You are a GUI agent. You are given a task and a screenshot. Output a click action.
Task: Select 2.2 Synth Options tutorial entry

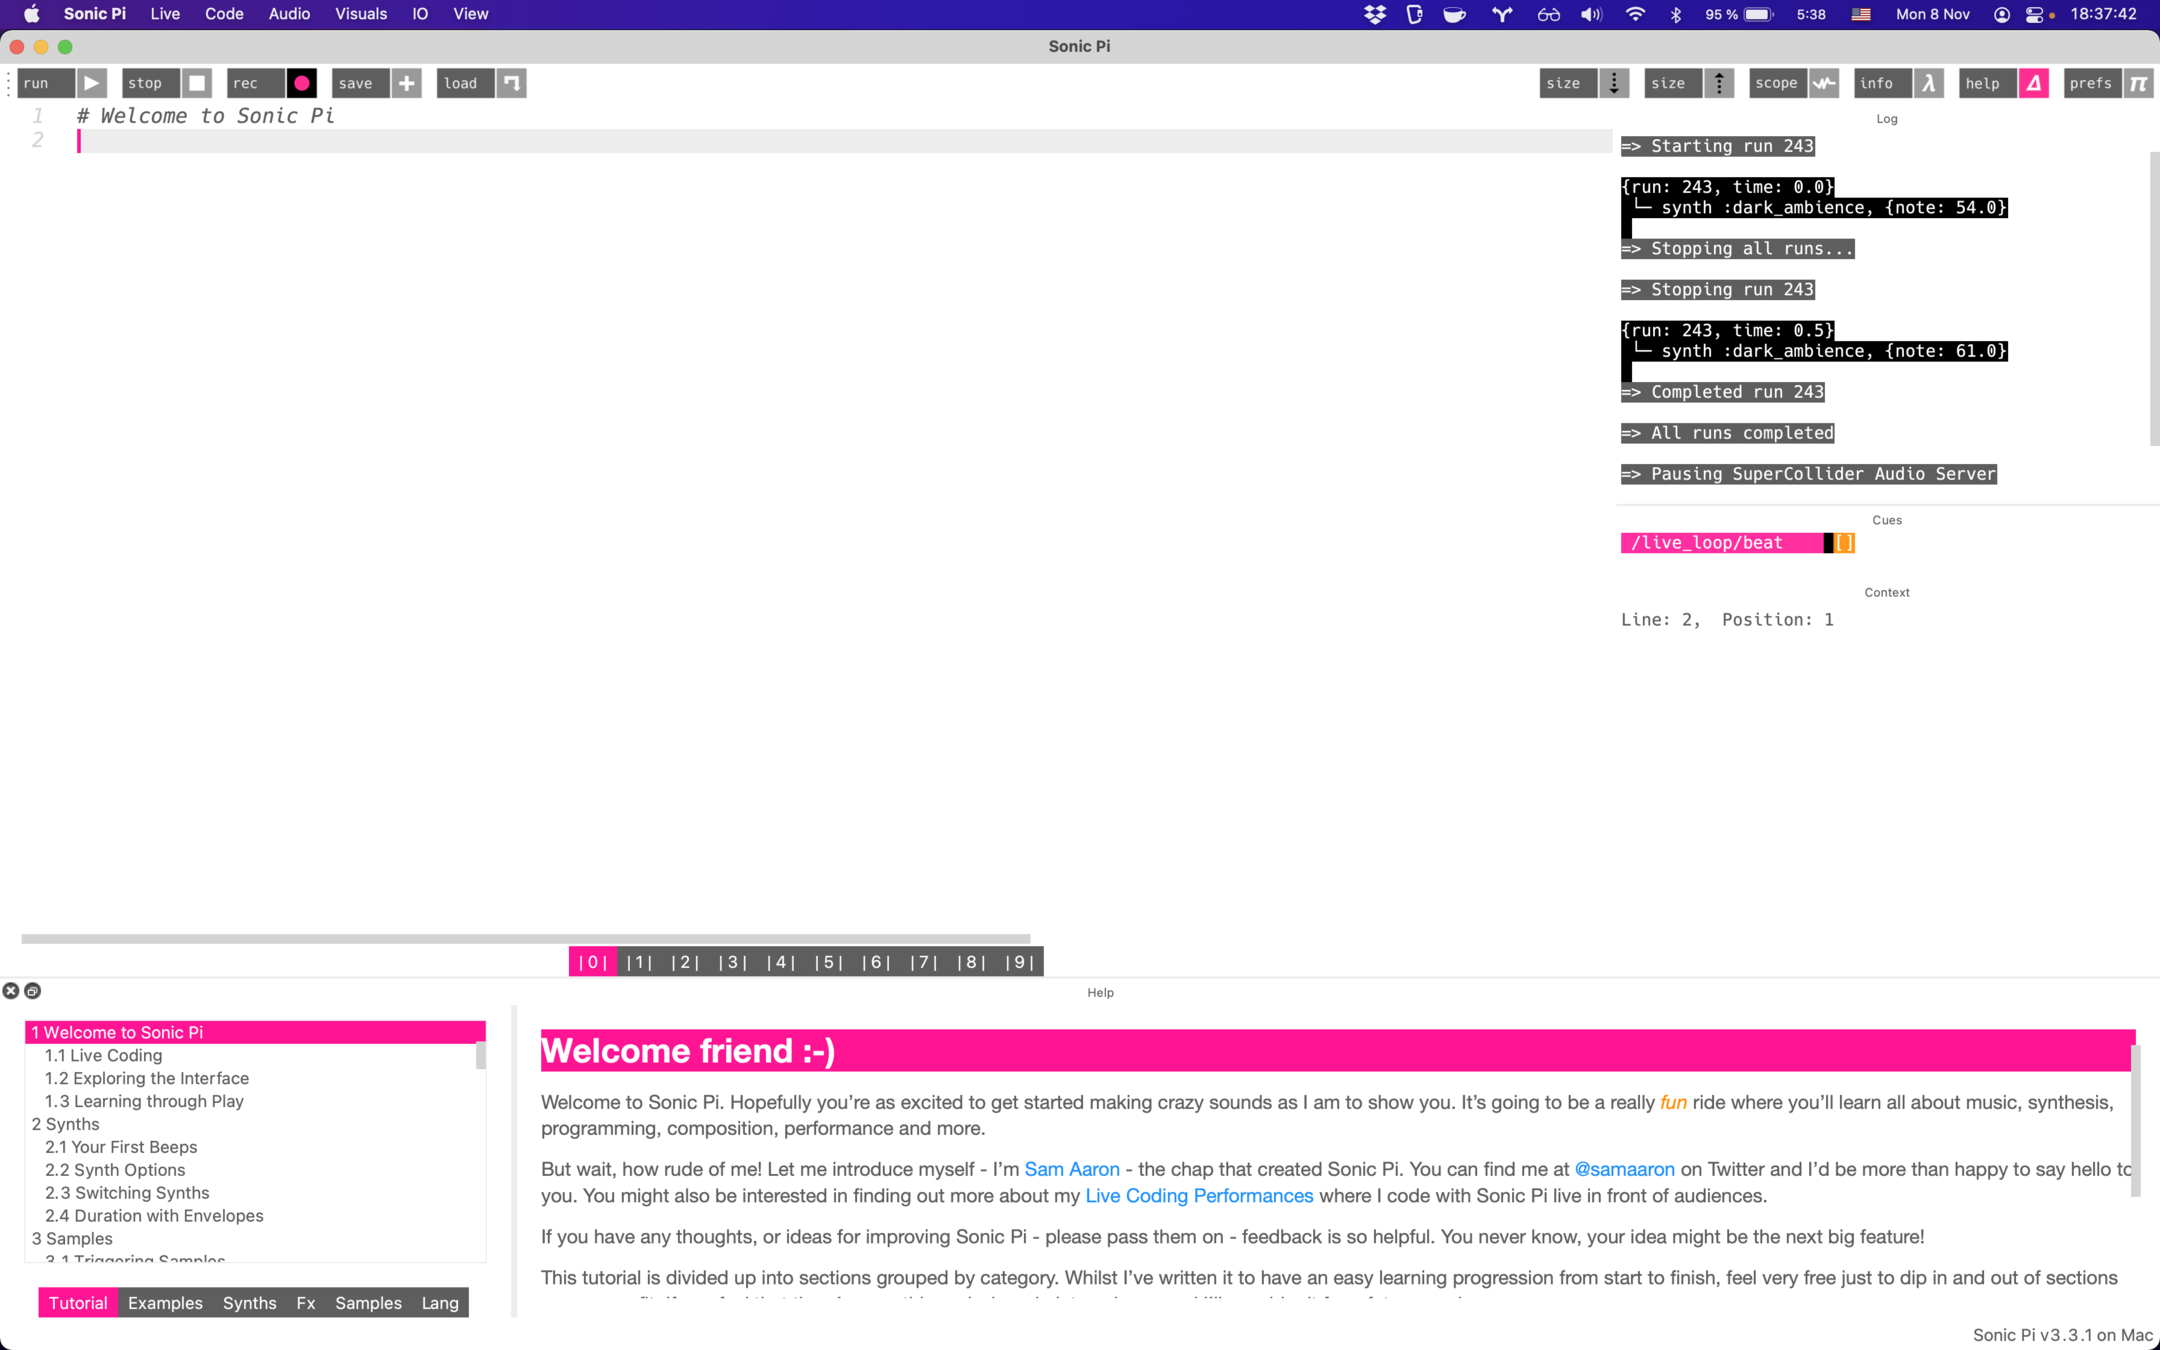[x=115, y=1170]
